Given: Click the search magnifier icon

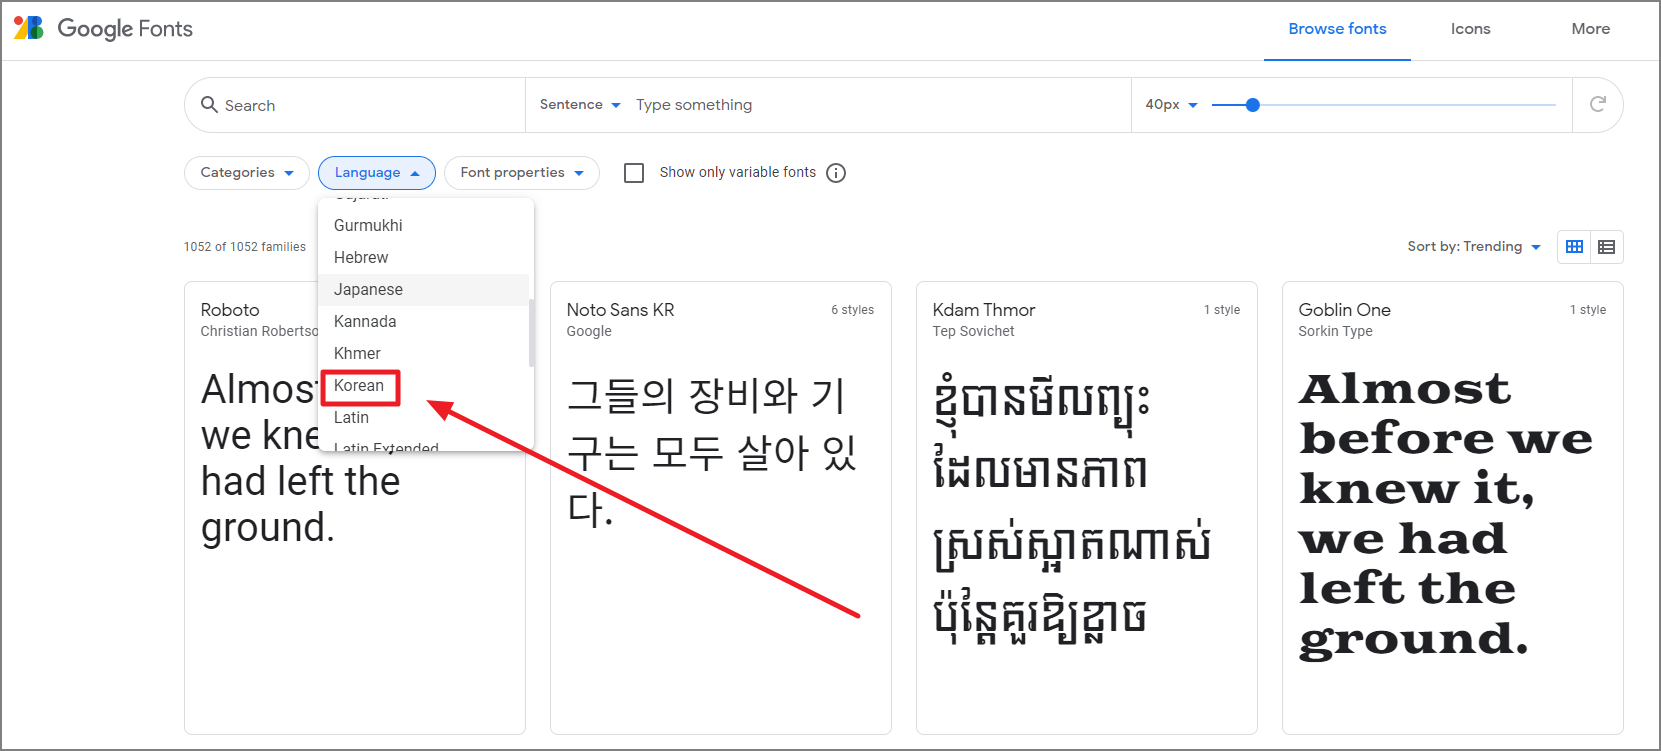Looking at the screenshot, I should (x=209, y=105).
